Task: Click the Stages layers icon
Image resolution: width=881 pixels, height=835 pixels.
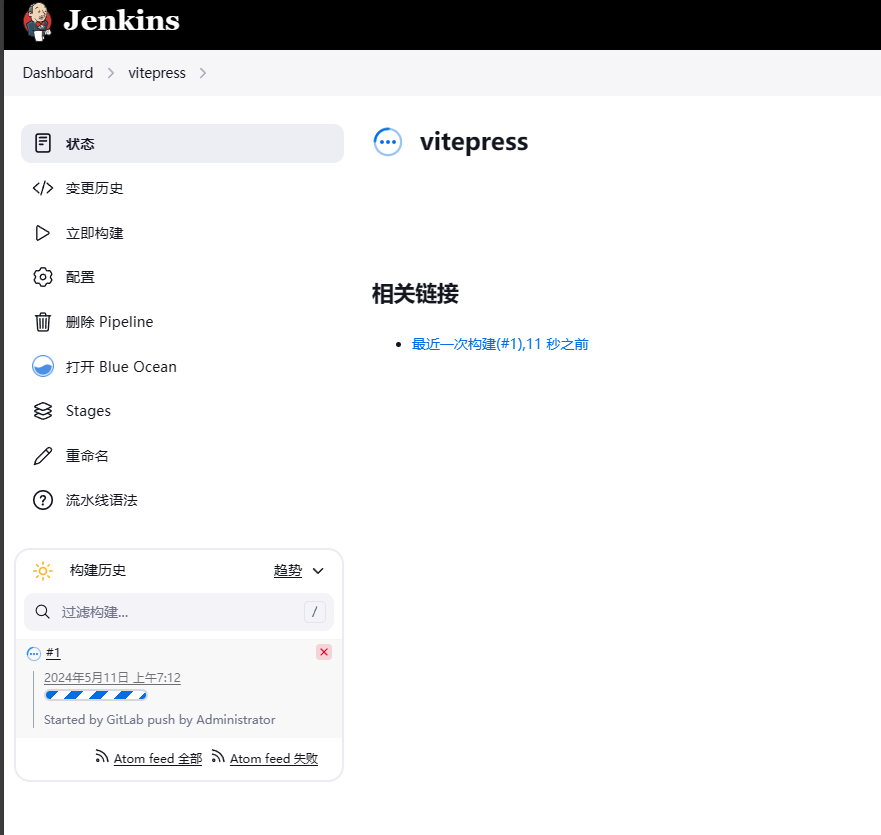Action: click(43, 411)
